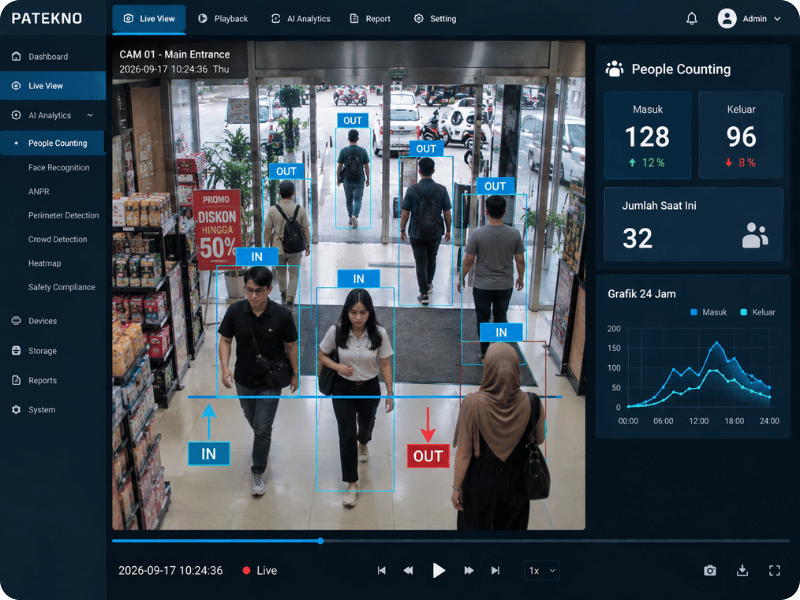
Task: Click the rewind button
Action: (x=408, y=570)
